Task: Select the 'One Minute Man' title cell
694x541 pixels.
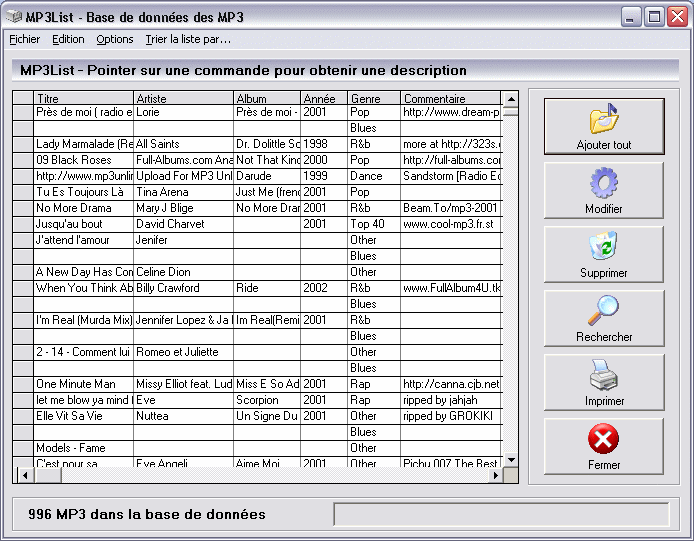Action: [x=83, y=384]
